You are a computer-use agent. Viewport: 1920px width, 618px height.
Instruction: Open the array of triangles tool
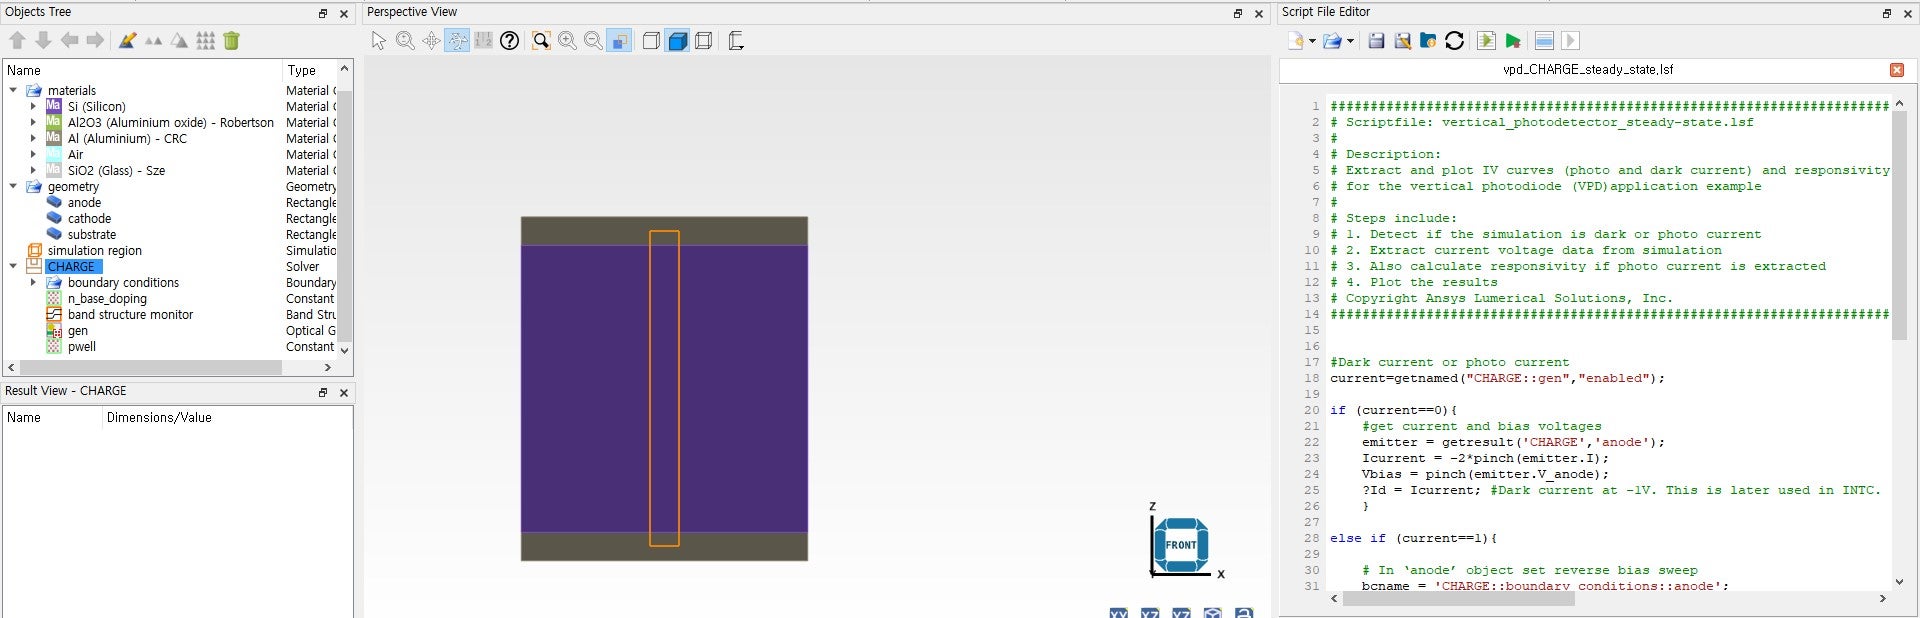click(205, 40)
